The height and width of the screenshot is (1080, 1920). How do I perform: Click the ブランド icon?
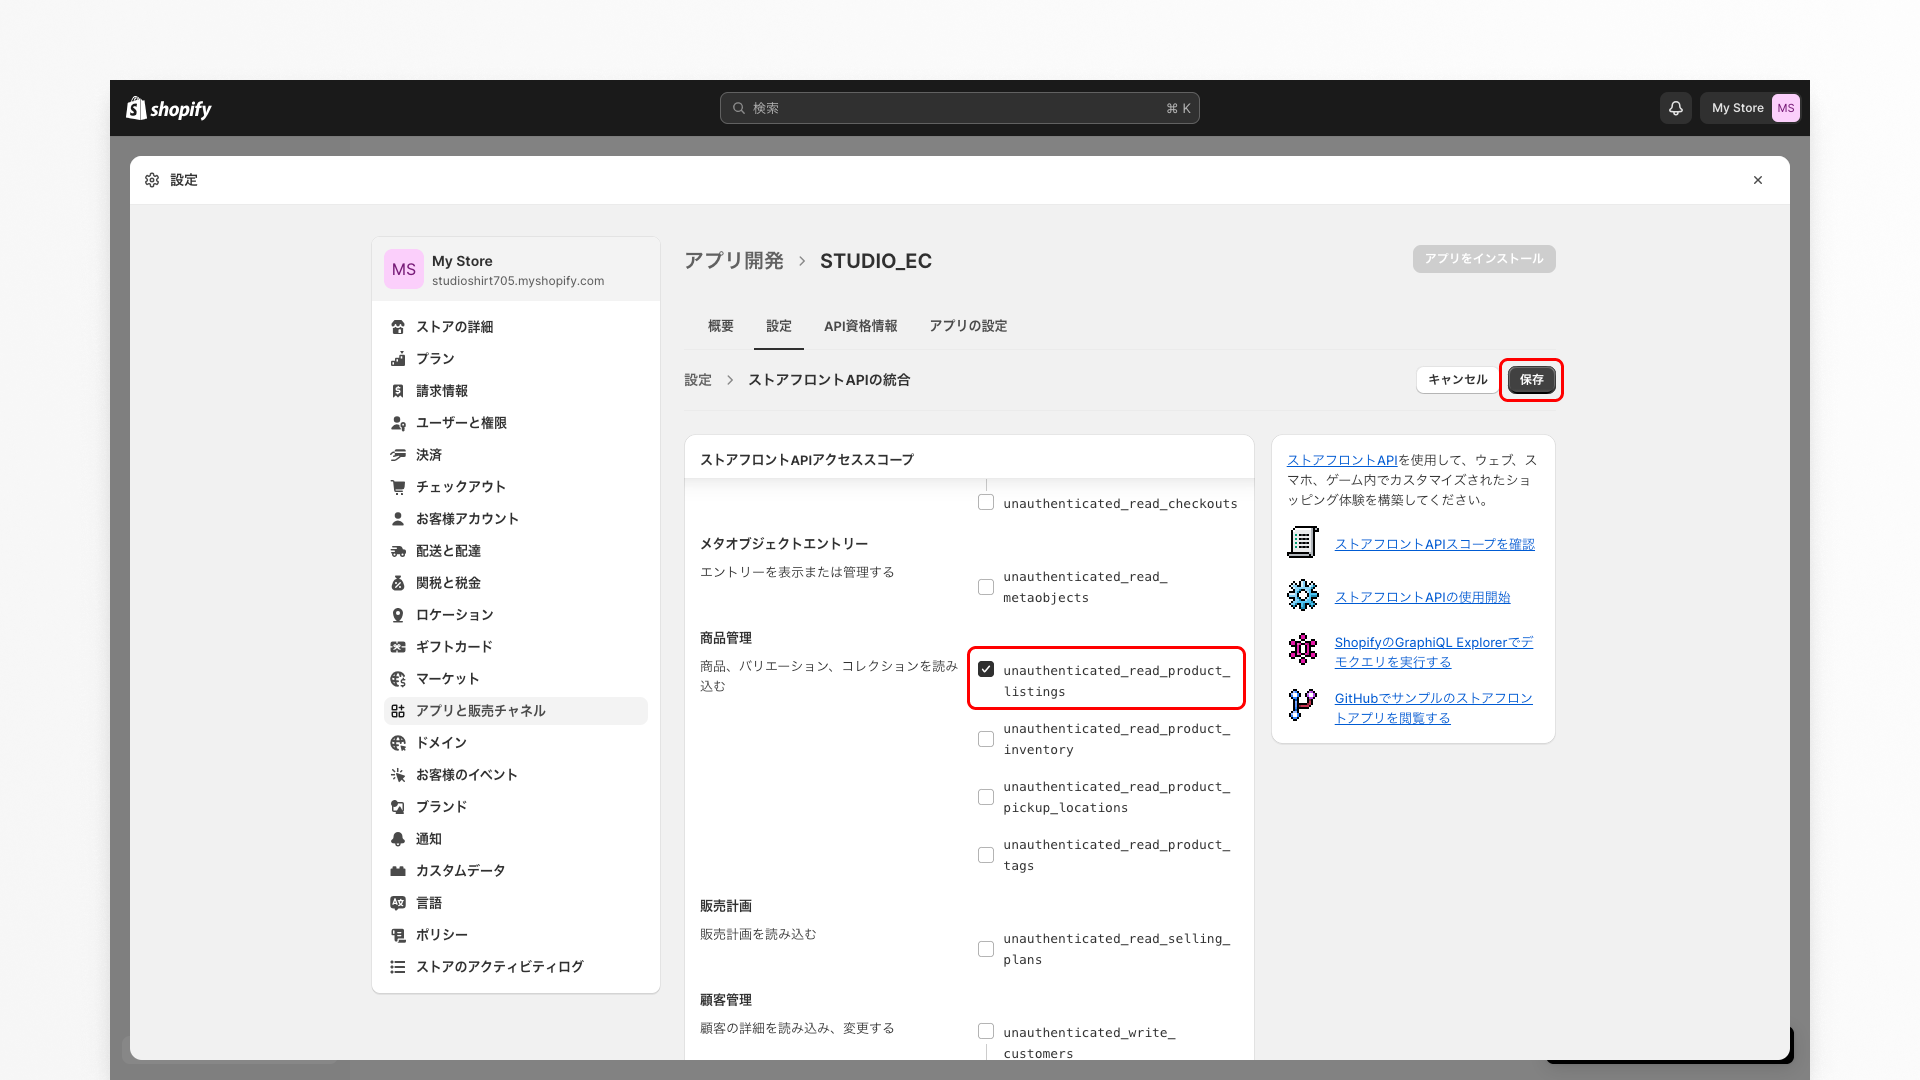398,807
